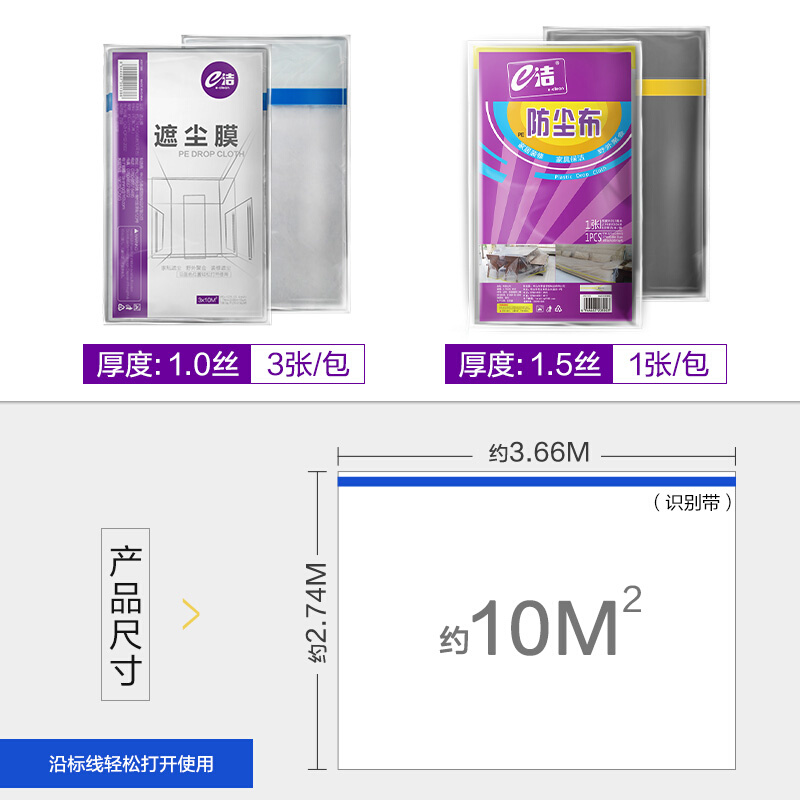Click the e洁 logo on purple package
Screen dimensions: 800x800
[536, 77]
